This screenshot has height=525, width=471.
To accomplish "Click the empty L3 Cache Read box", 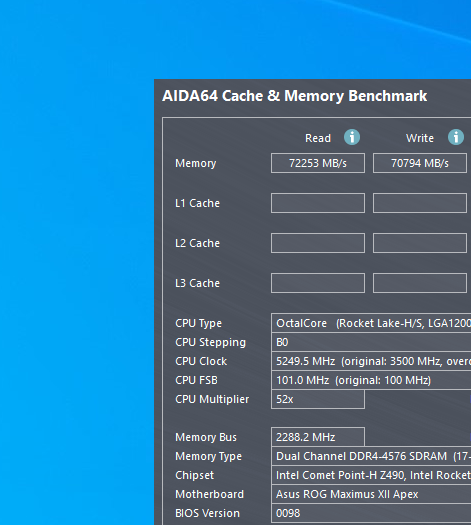I will [318, 283].
